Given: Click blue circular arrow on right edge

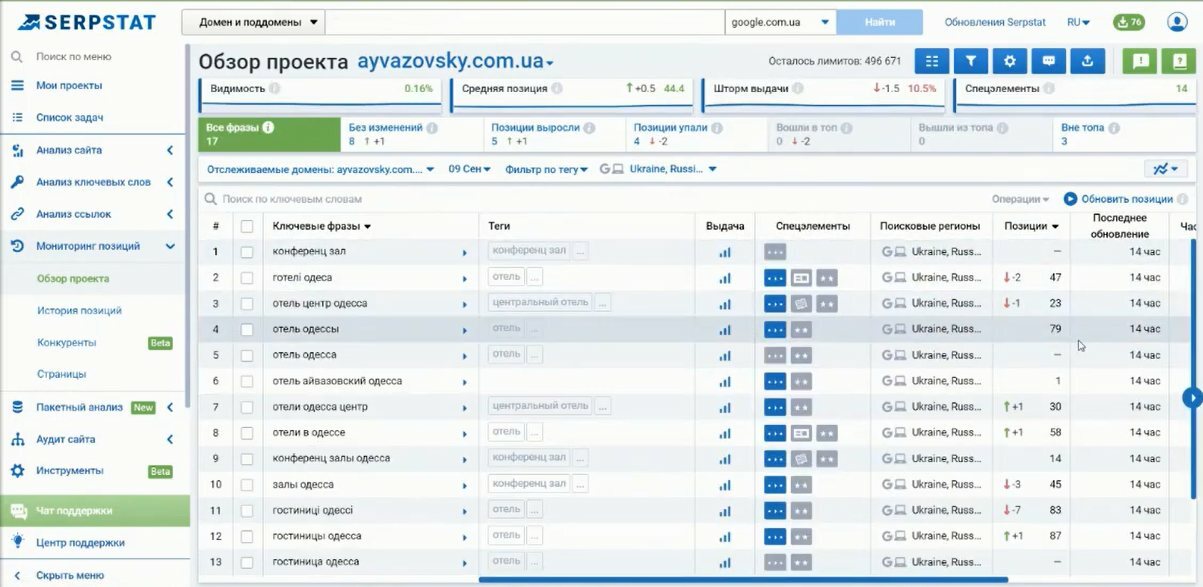Looking at the screenshot, I should (1191, 398).
